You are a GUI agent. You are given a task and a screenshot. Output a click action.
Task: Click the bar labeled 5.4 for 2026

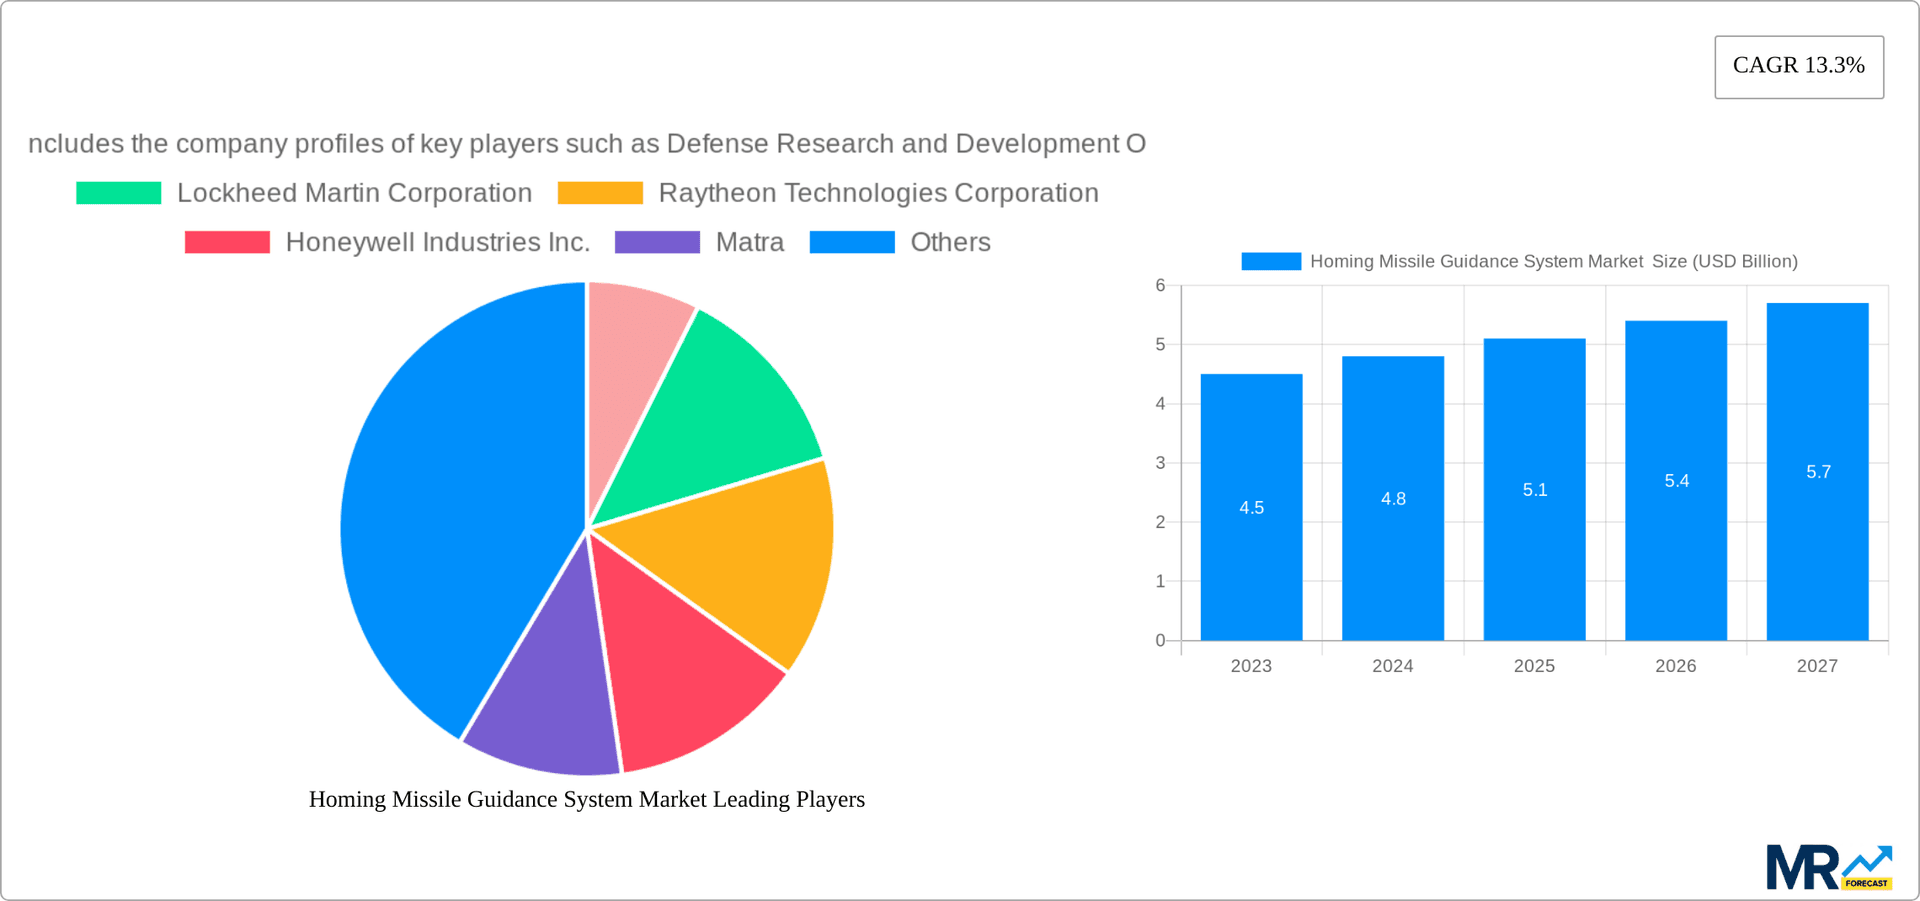pyautogui.click(x=1675, y=480)
